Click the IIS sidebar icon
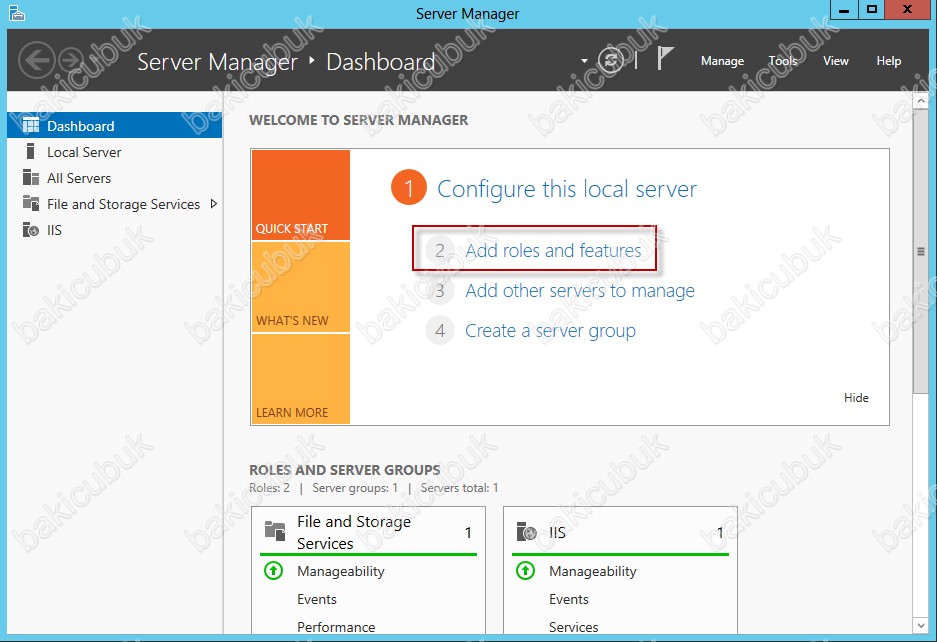 [30, 230]
